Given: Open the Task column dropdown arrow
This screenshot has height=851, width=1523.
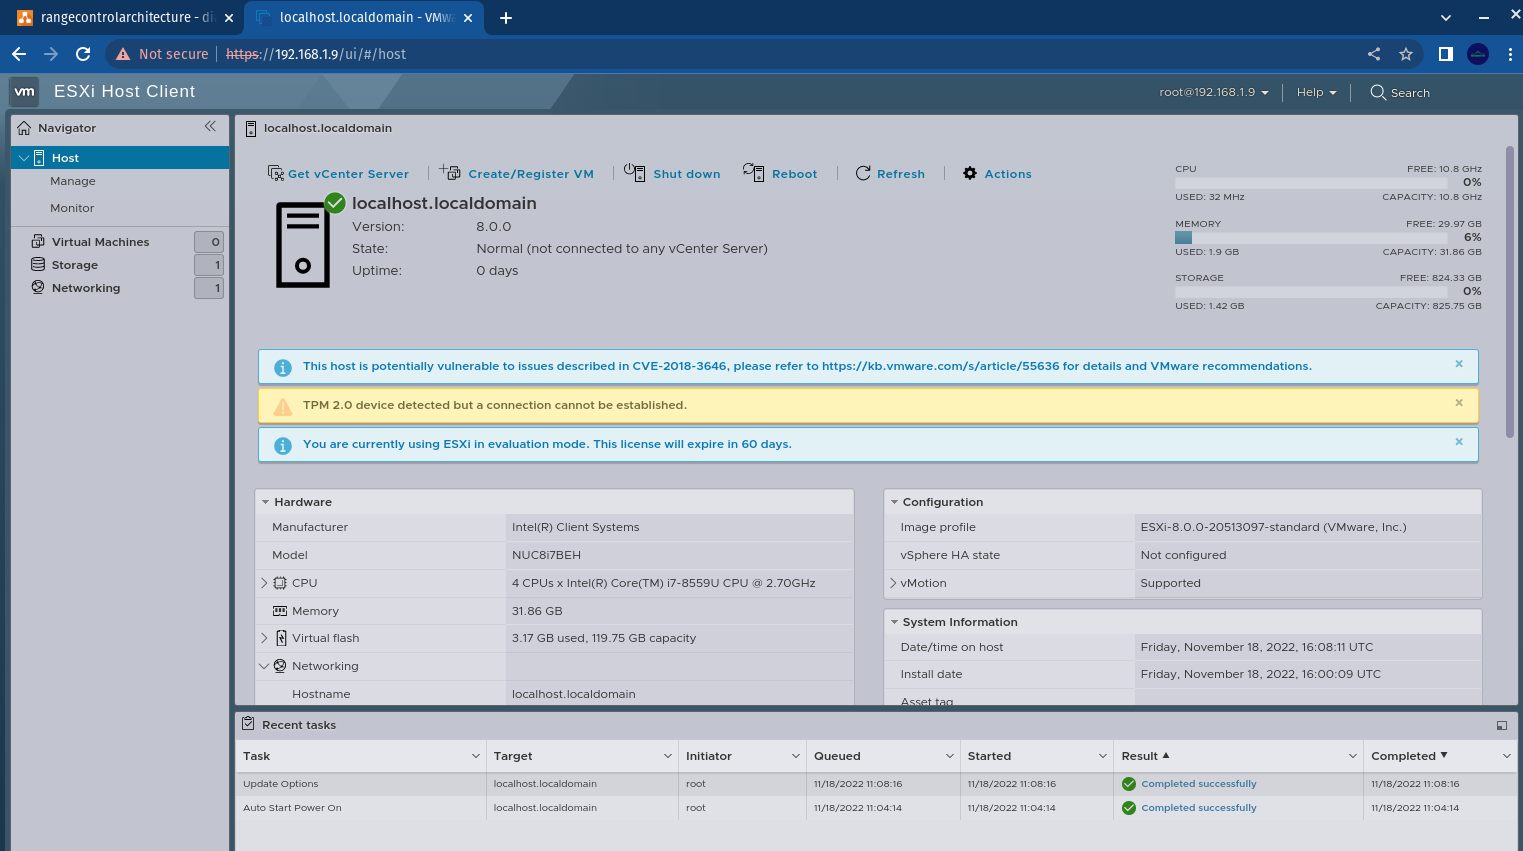Looking at the screenshot, I should [x=476, y=756].
